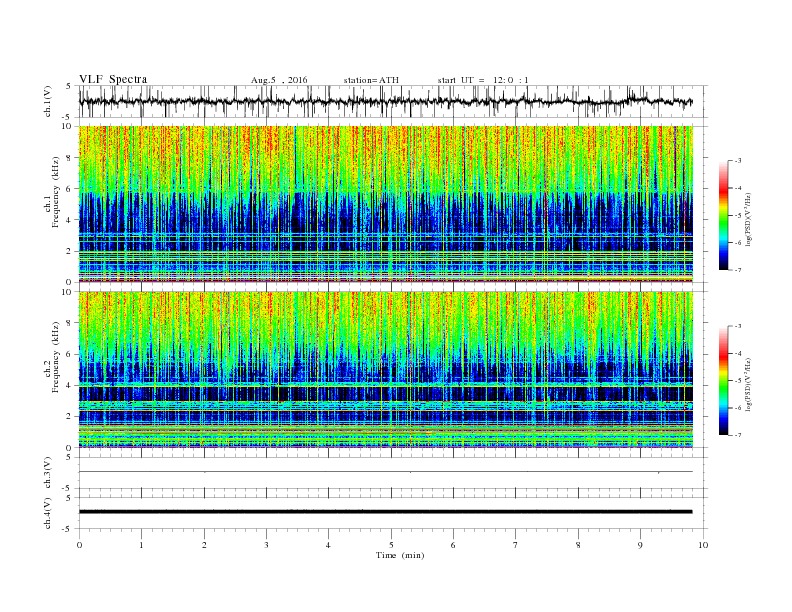Click the '5' tick on the time axis

[391, 545]
